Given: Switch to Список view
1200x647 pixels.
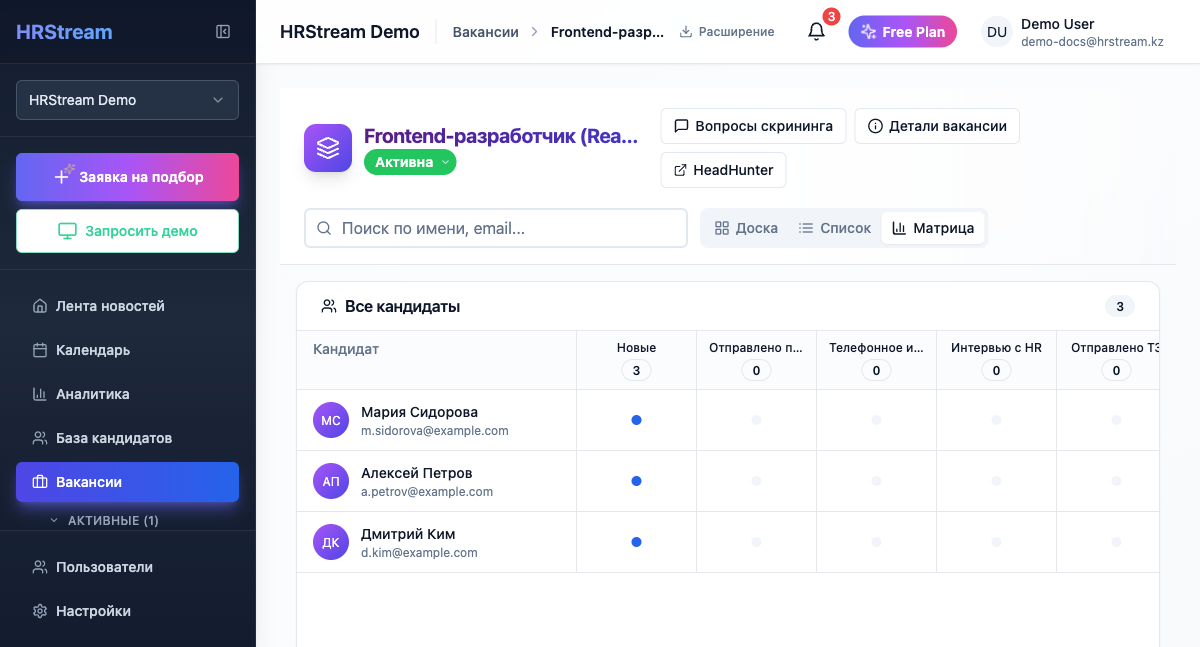Looking at the screenshot, I should [835, 228].
